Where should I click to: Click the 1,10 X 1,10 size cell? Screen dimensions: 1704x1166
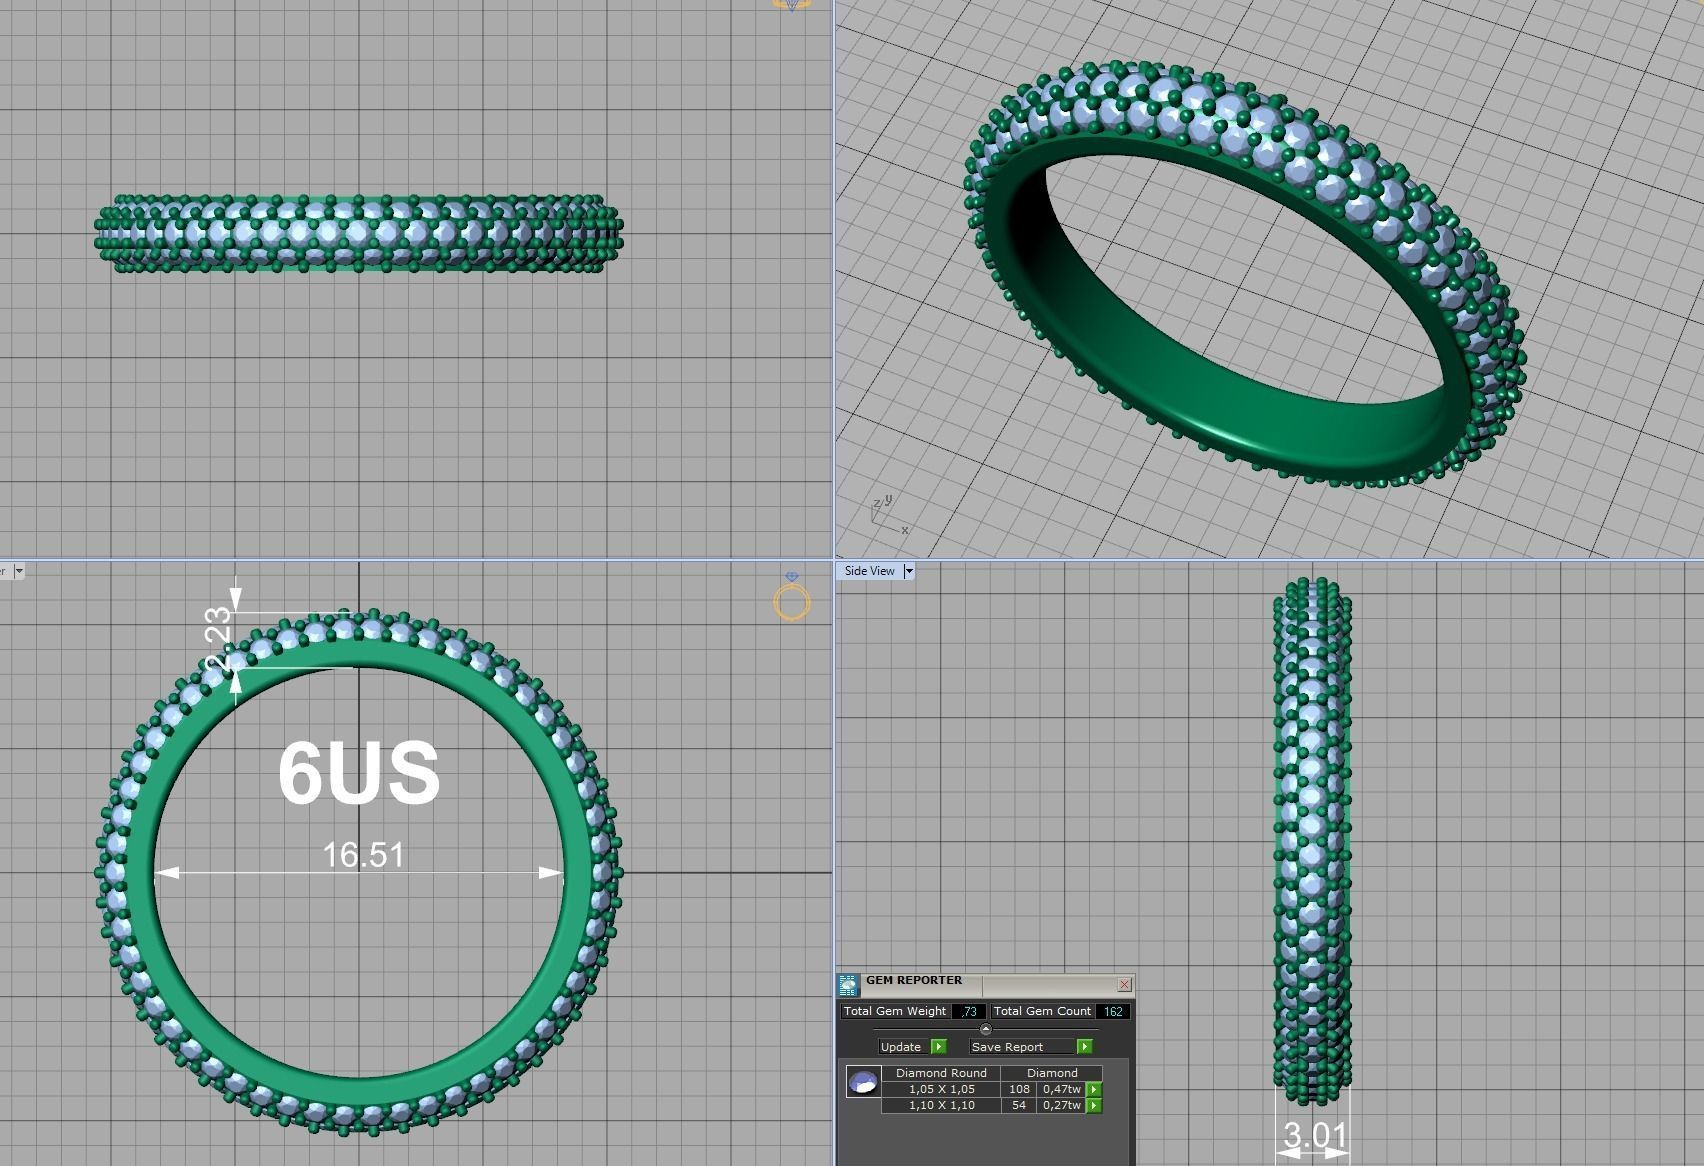tap(941, 1105)
